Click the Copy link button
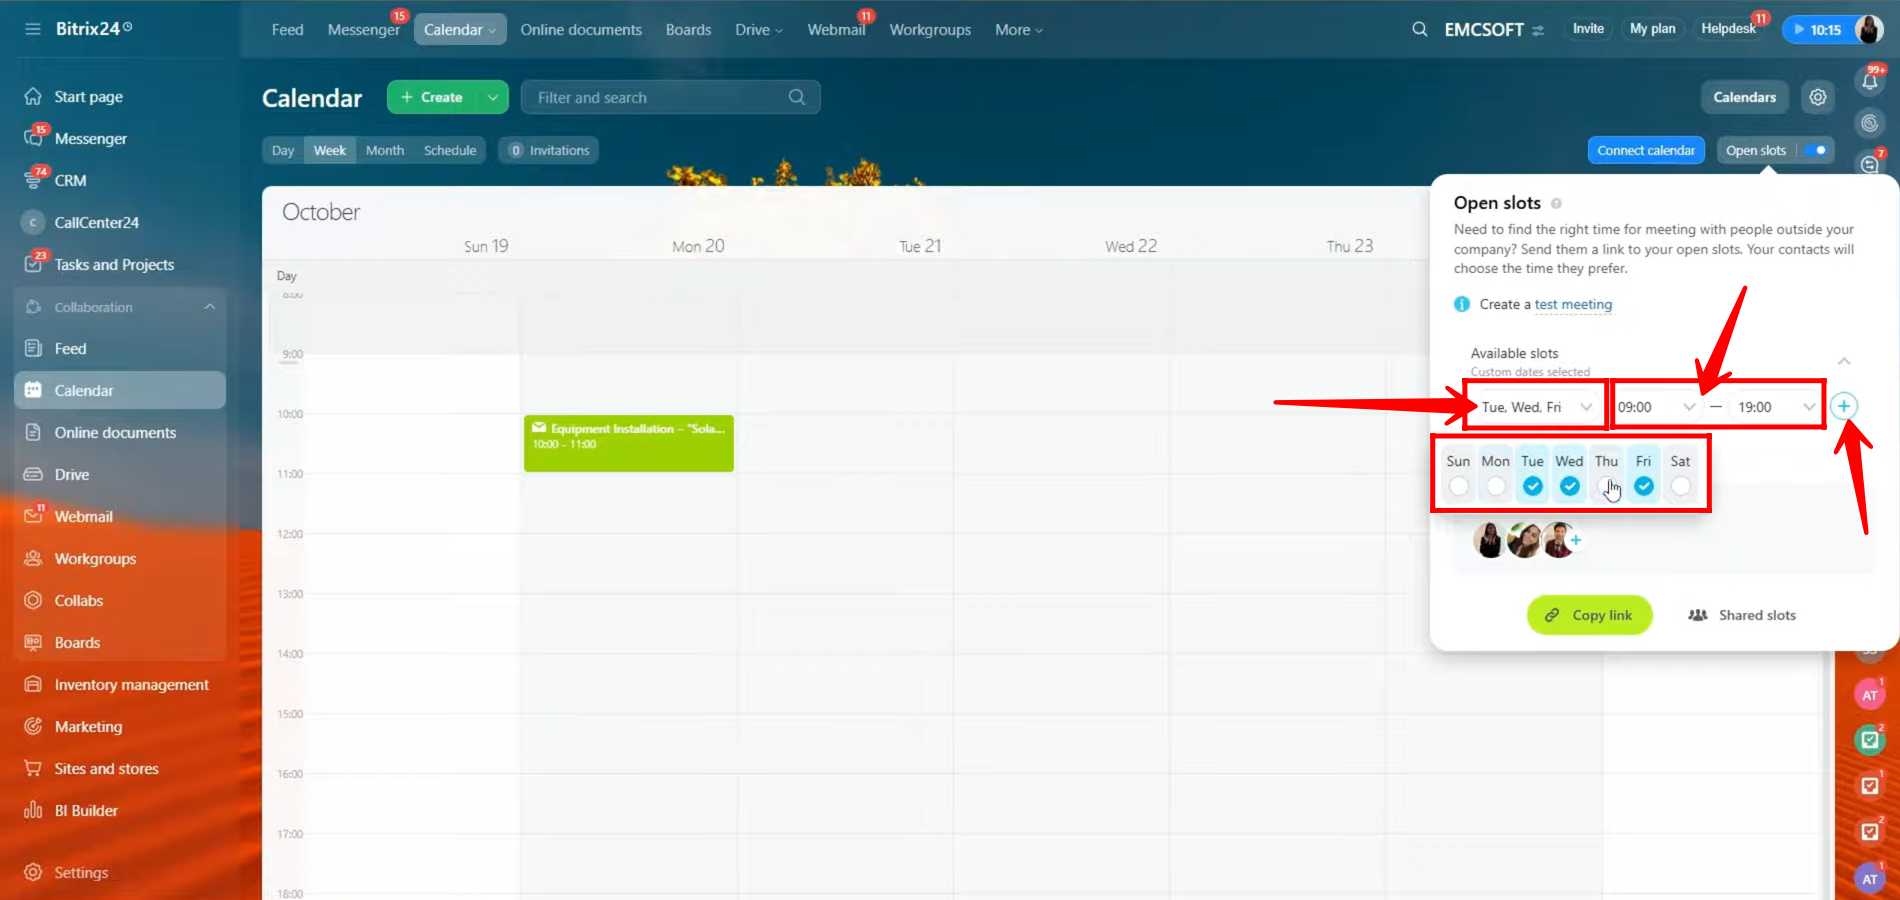The height and width of the screenshot is (900, 1900). (x=1589, y=615)
